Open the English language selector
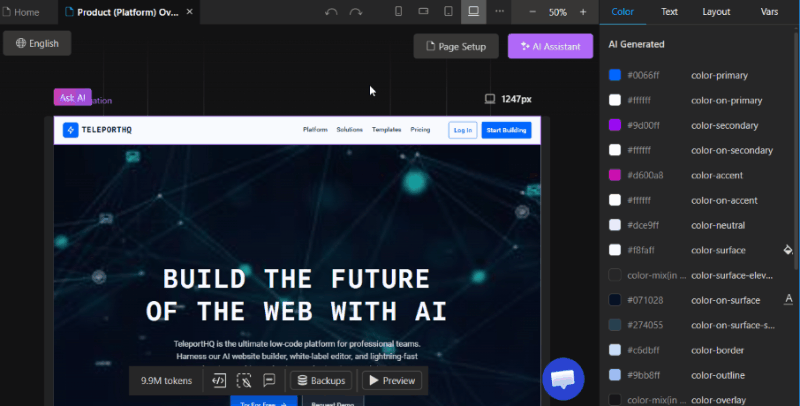The image size is (800, 406). (37, 43)
